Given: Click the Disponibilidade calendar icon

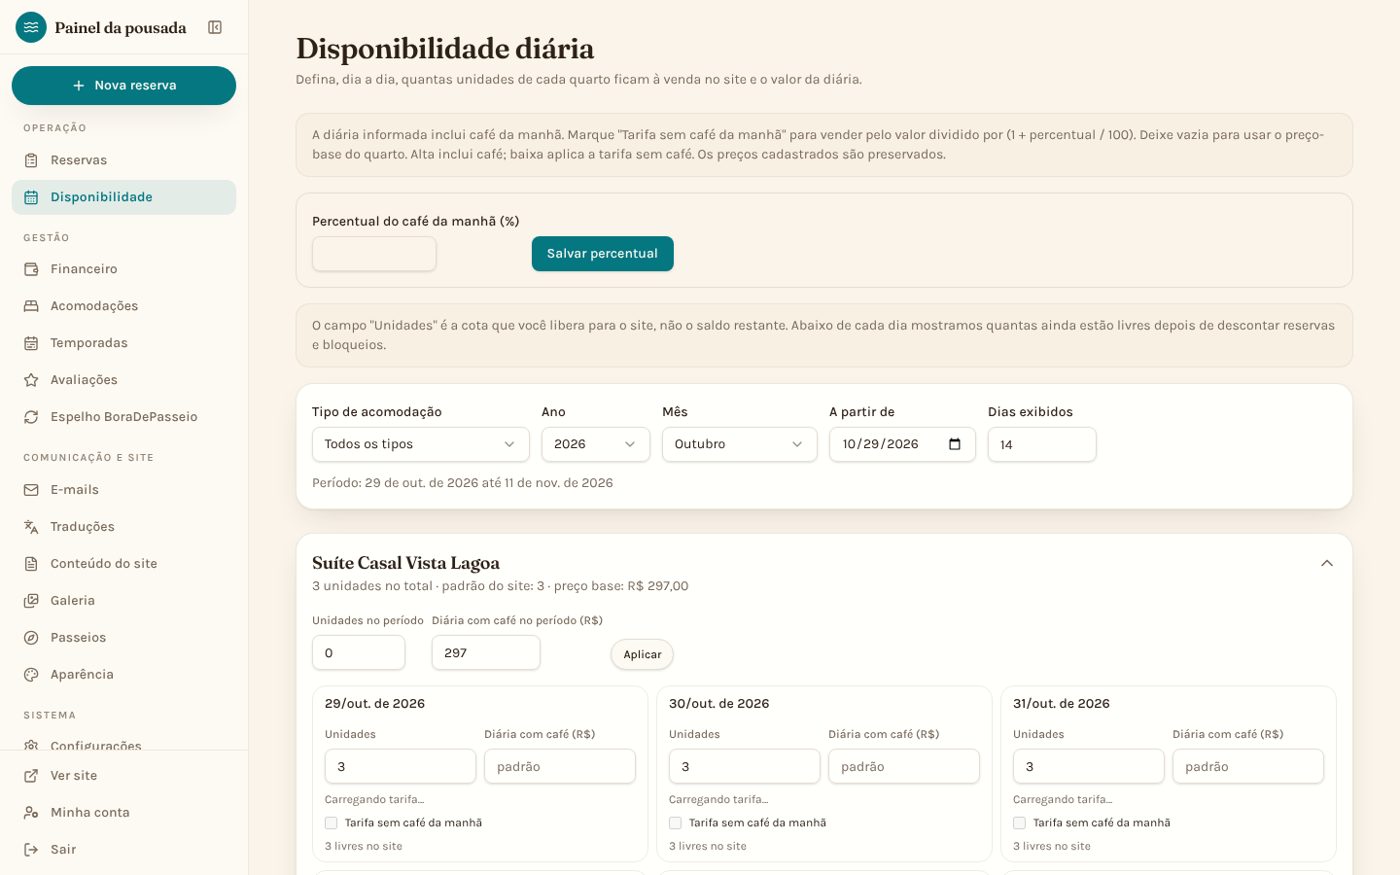Looking at the screenshot, I should (x=31, y=197).
